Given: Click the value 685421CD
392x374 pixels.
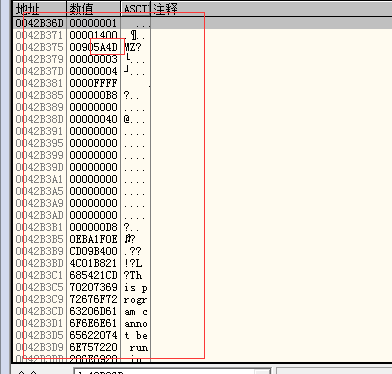Looking at the screenshot, I should pos(93,275).
